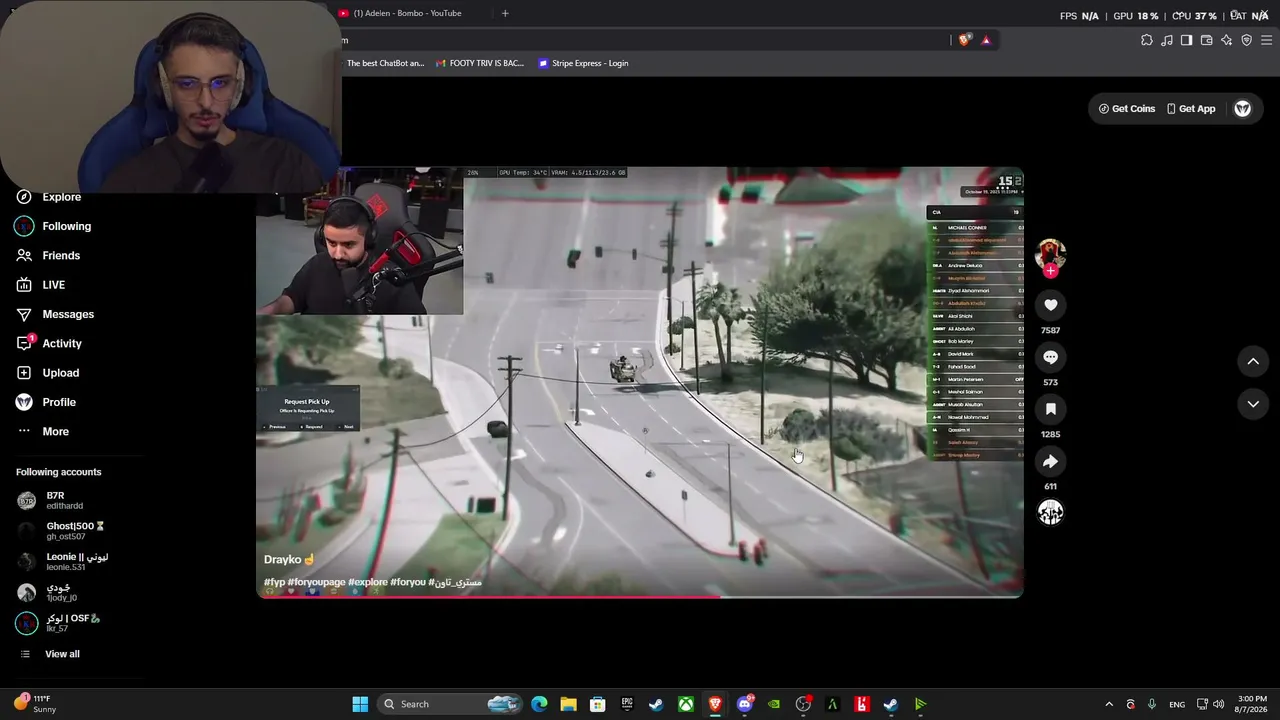Viewport: 1280px width, 720px height.
Task: Open Discord from the taskbar
Action: pyautogui.click(x=744, y=704)
